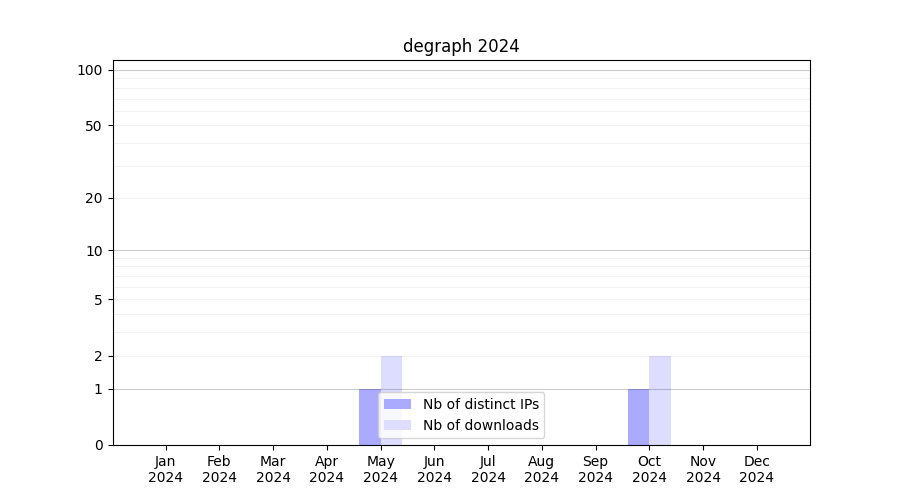Click the "Nb of downloads" legend swatch

pos(397,425)
